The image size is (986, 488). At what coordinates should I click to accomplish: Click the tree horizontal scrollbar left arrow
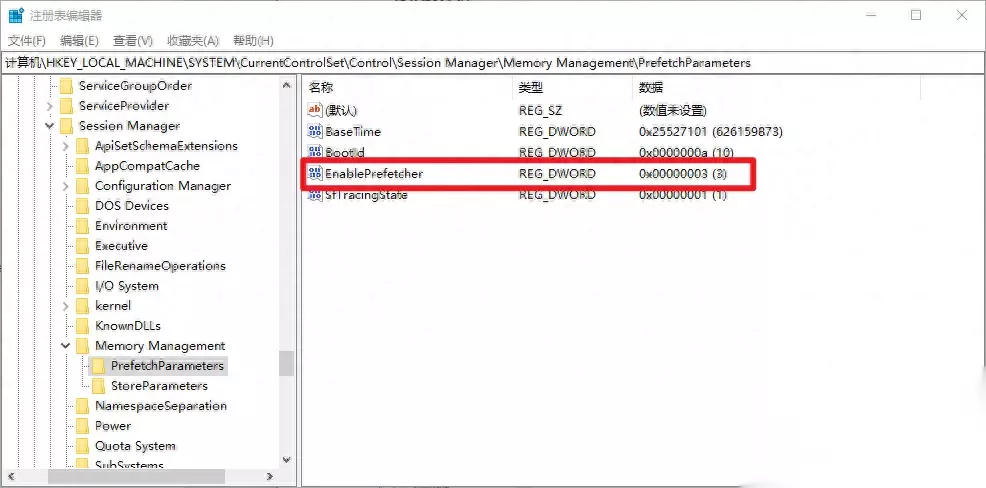click(x=9, y=477)
